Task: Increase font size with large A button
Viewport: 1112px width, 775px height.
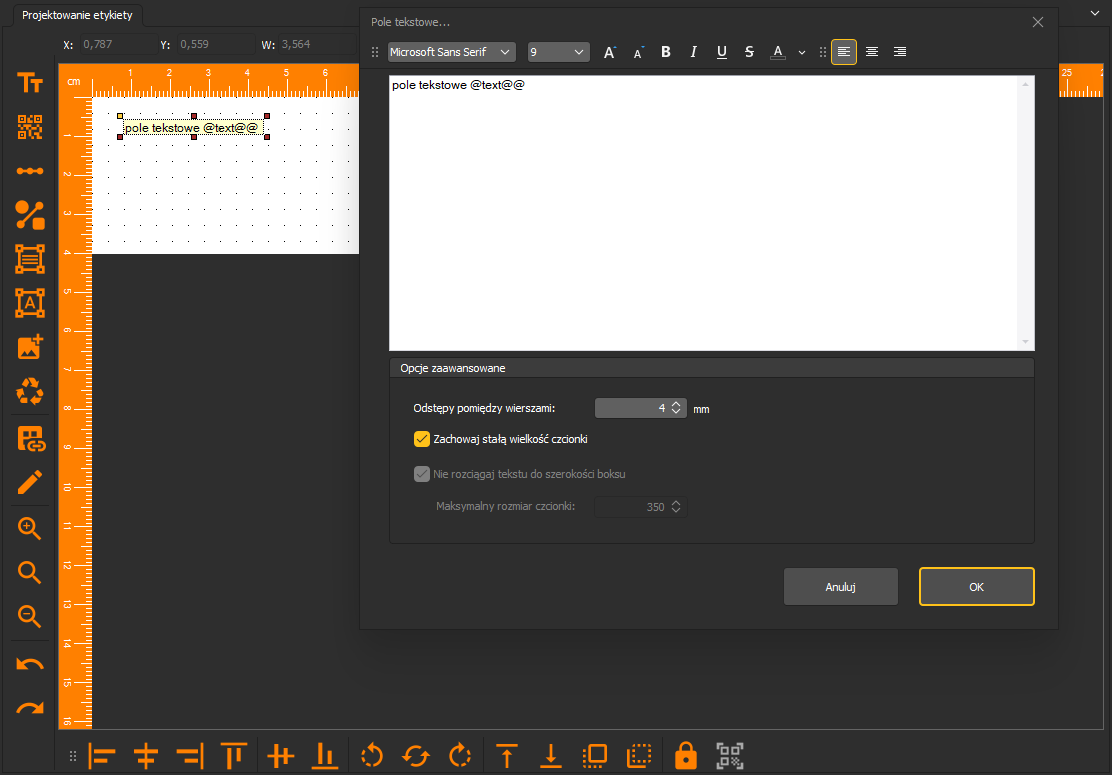Action: tap(609, 52)
